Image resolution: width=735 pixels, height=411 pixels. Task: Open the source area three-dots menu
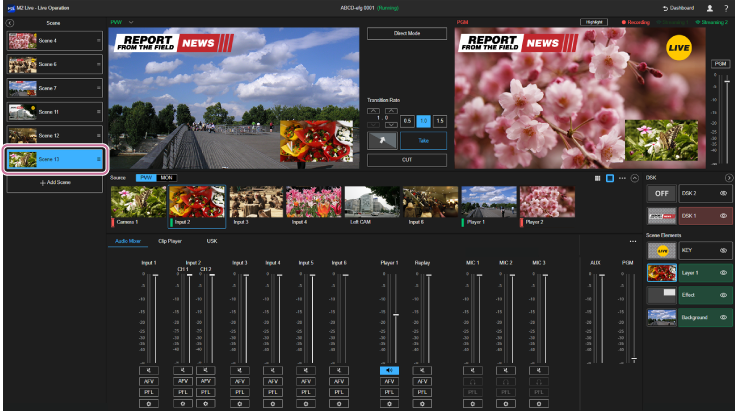click(622, 177)
